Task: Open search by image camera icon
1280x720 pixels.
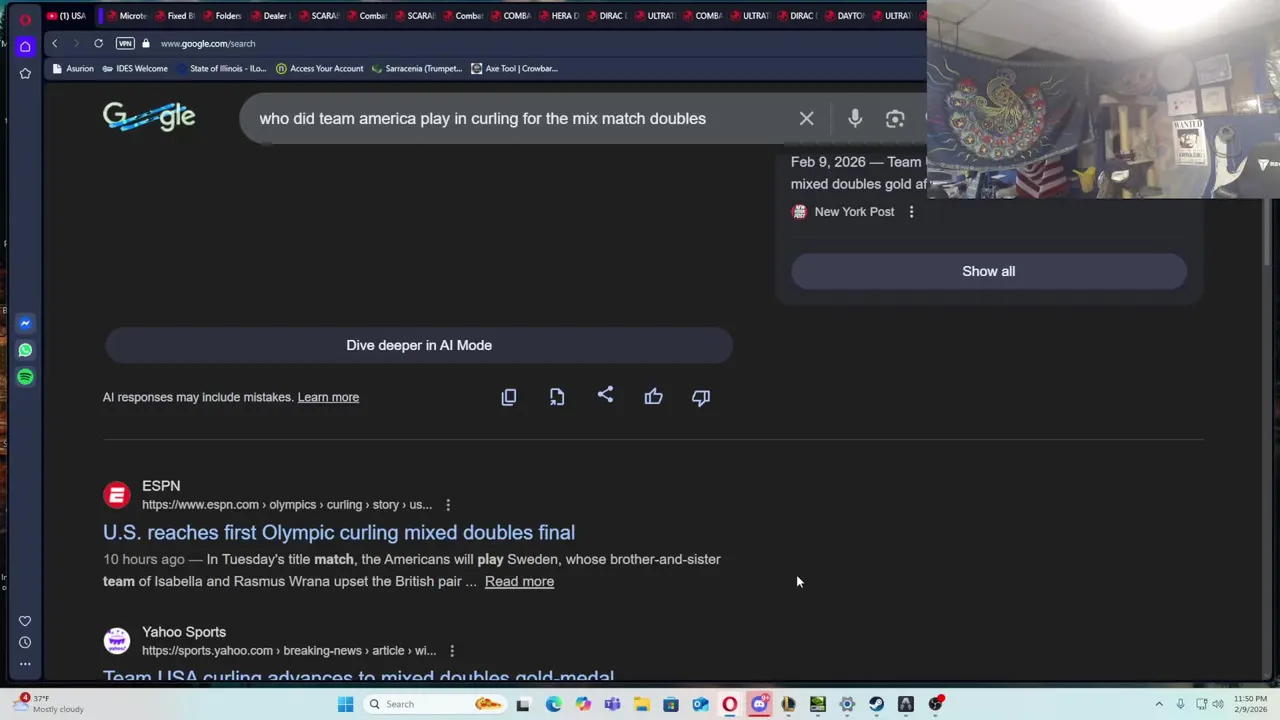Action: [x=895, y=118]
